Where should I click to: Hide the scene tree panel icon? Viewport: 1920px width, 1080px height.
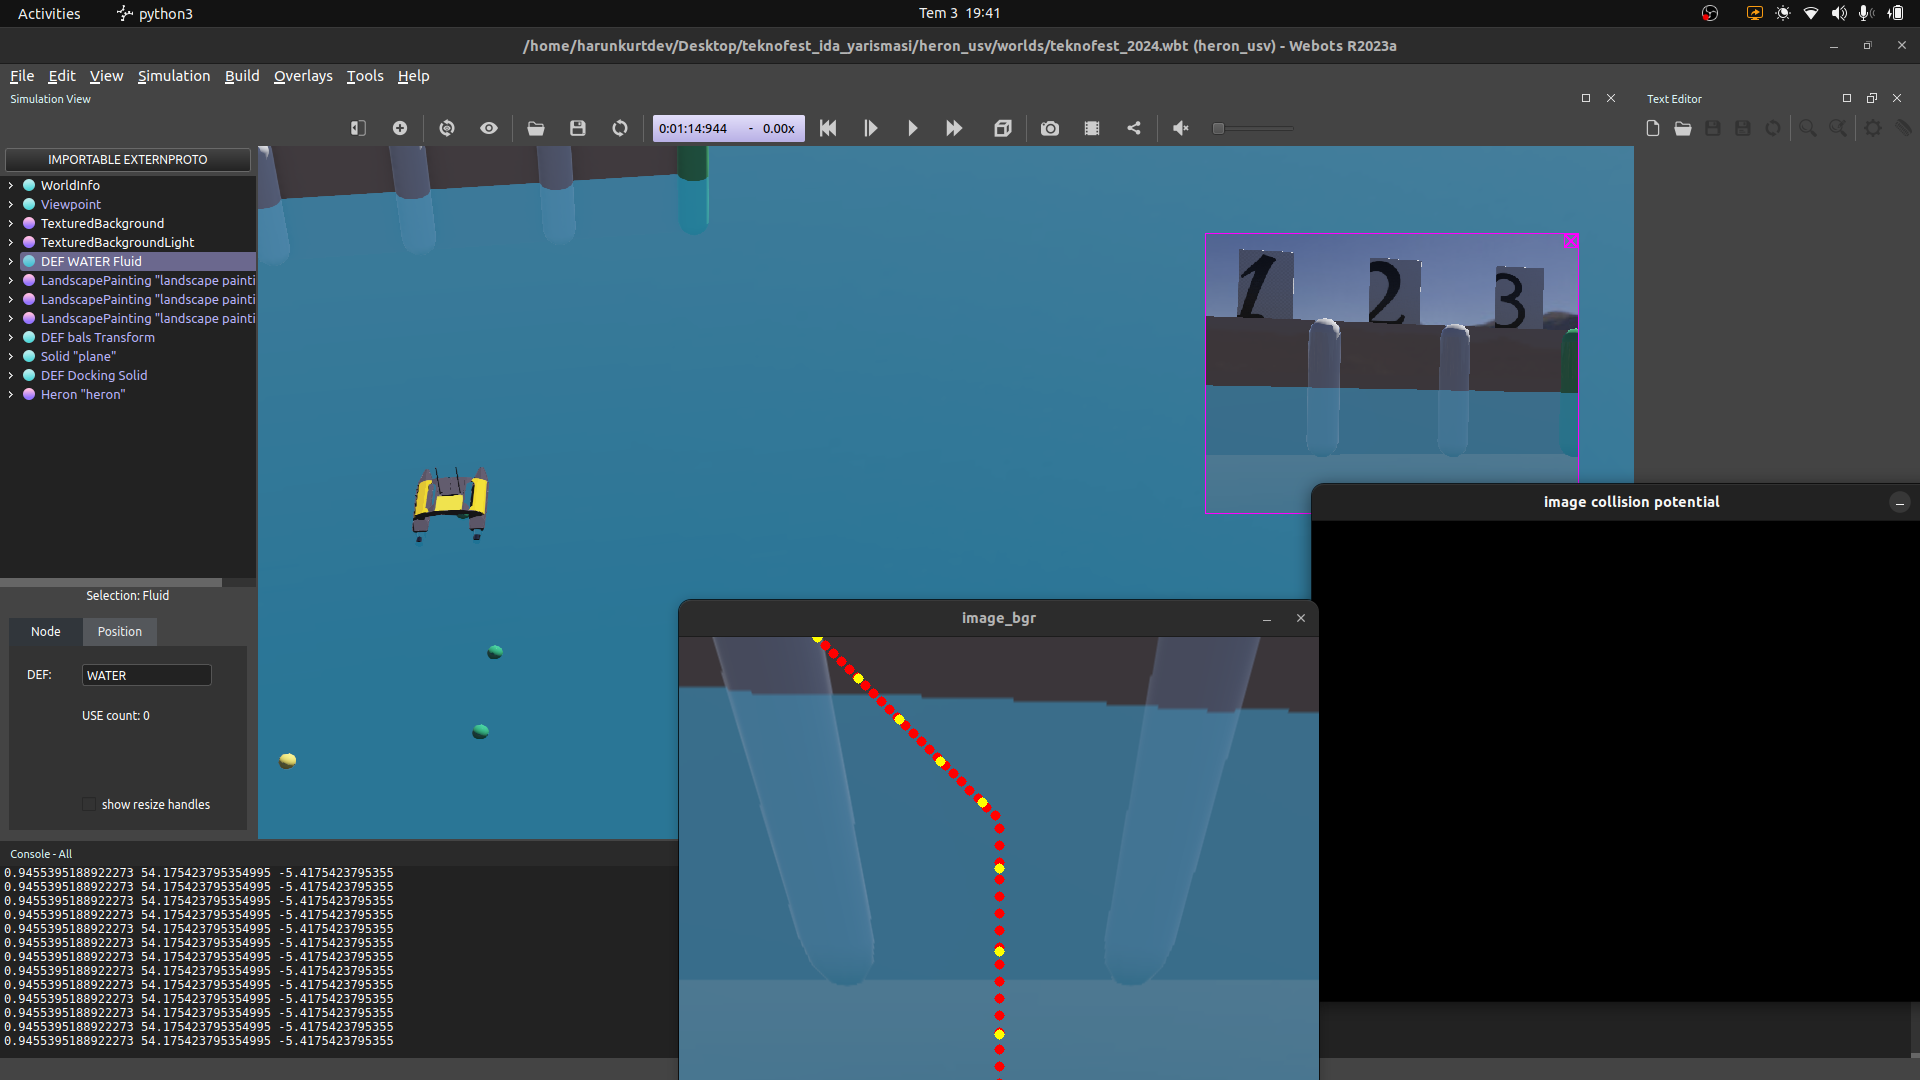[x=358, y=128]
